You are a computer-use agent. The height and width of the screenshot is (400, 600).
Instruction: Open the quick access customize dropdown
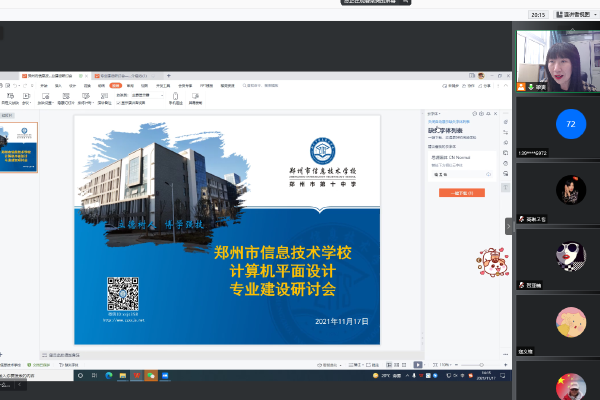pos(33,85)
